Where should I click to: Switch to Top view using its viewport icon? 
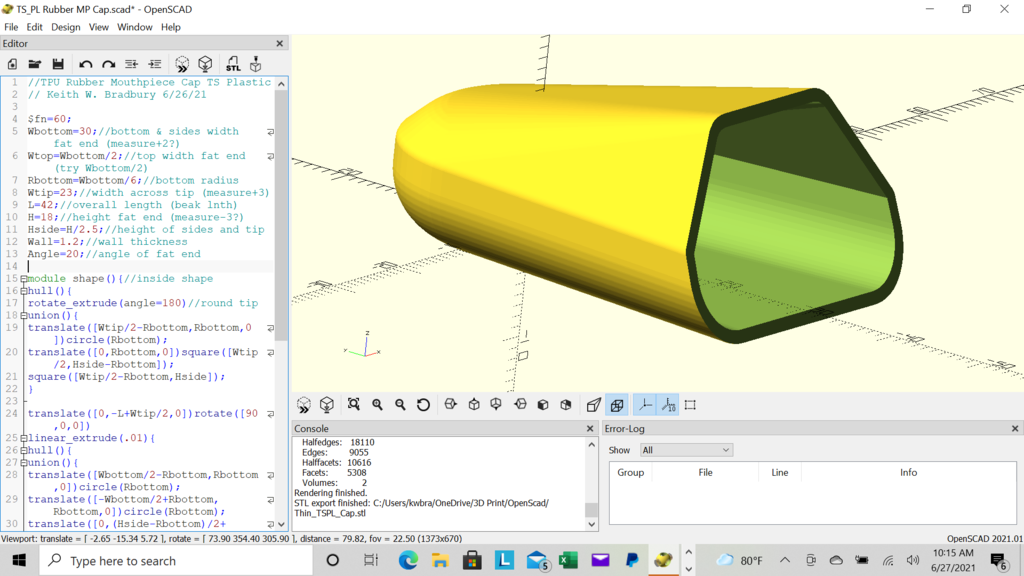coord(474,405)
